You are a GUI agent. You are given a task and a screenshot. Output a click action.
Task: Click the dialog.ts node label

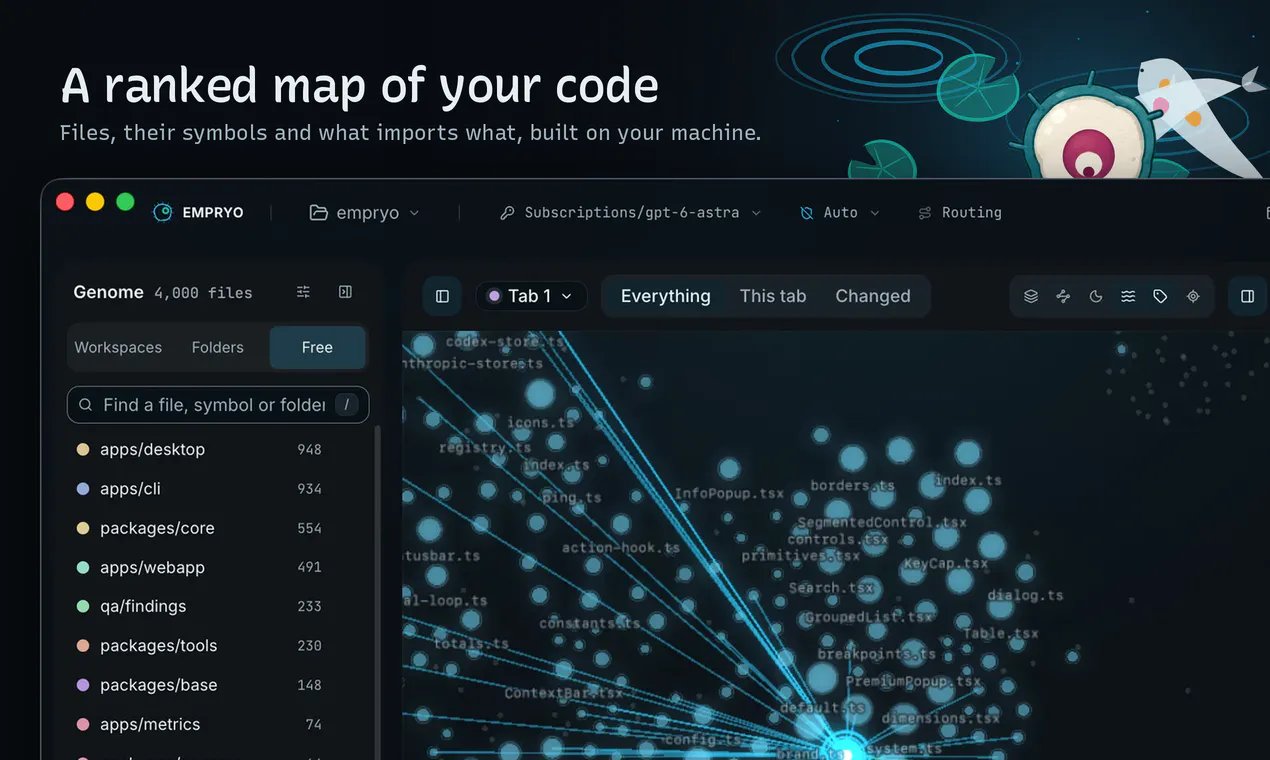tap(1025, 595)
